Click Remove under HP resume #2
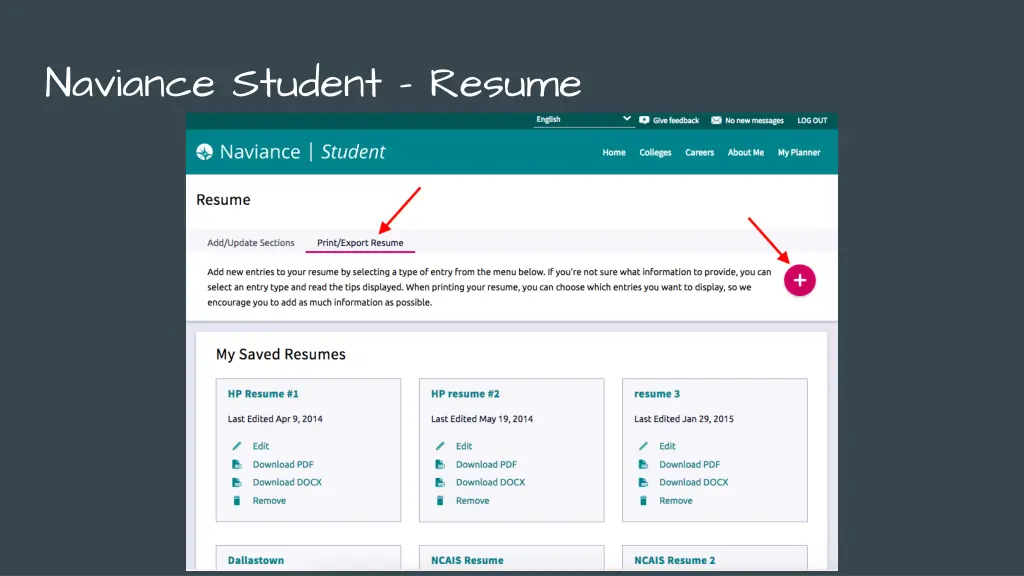The width and height of the screenshot is (1024, 576). pos(472,500)
